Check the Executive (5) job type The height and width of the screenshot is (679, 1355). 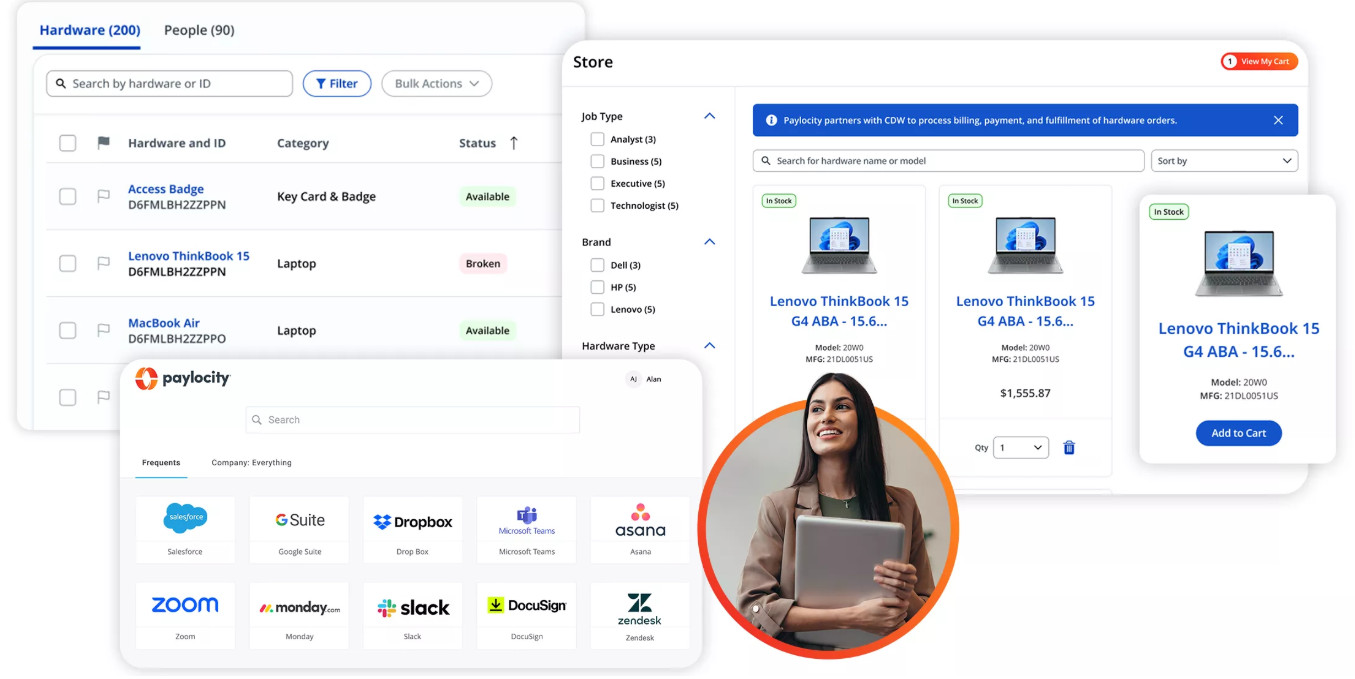597,183
